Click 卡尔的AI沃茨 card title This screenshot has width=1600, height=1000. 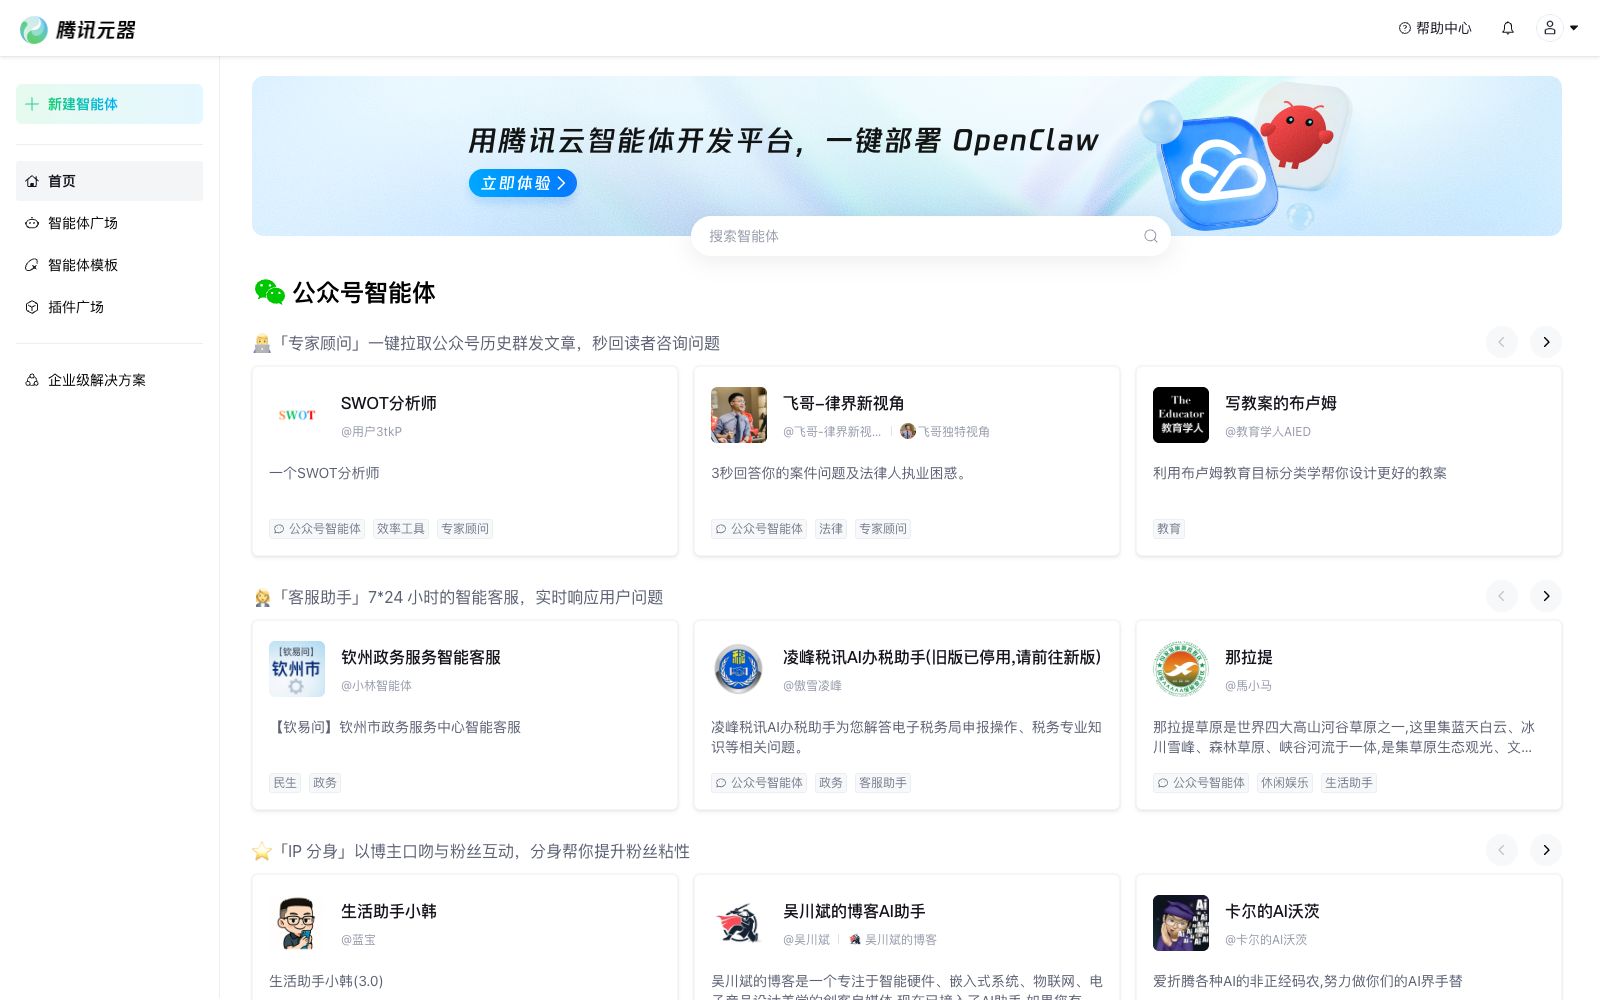click(1272, 911)
